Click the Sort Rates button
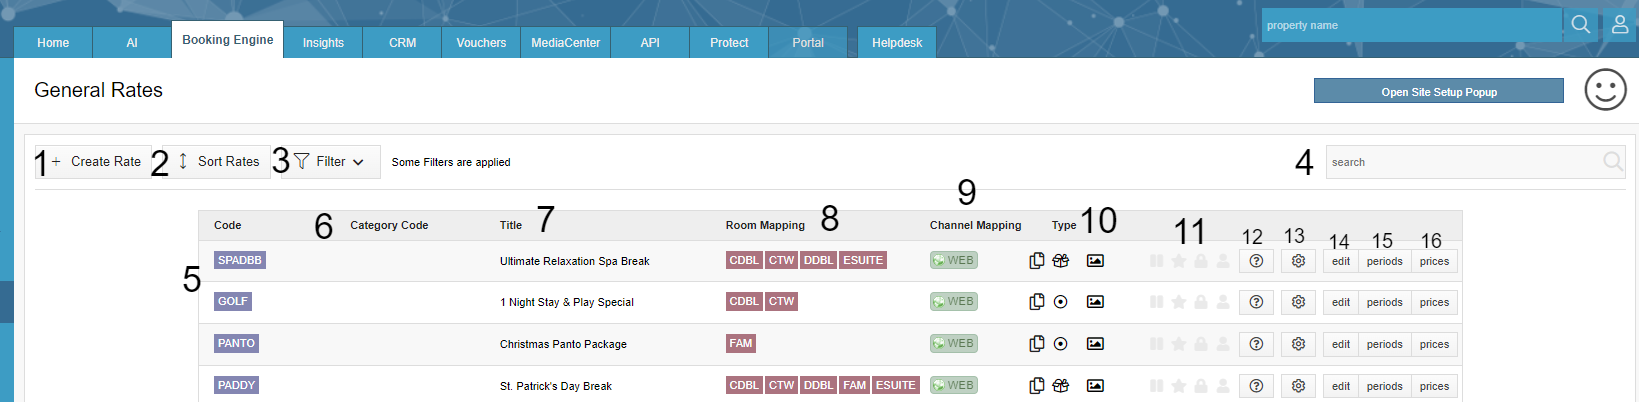Viewport: 1639px width, 402px height. pos(219,162)
